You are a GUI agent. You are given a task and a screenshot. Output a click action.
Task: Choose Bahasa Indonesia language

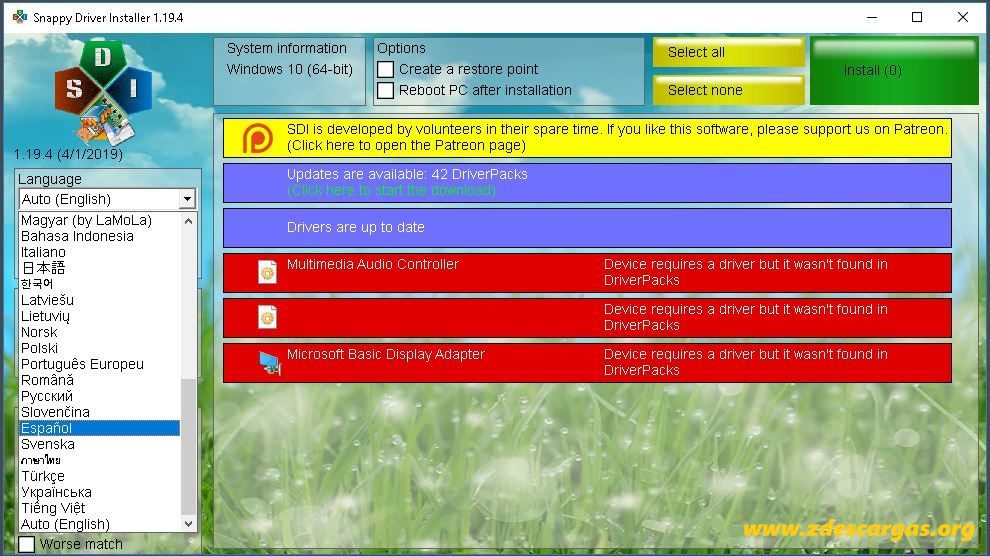point(100,236)
